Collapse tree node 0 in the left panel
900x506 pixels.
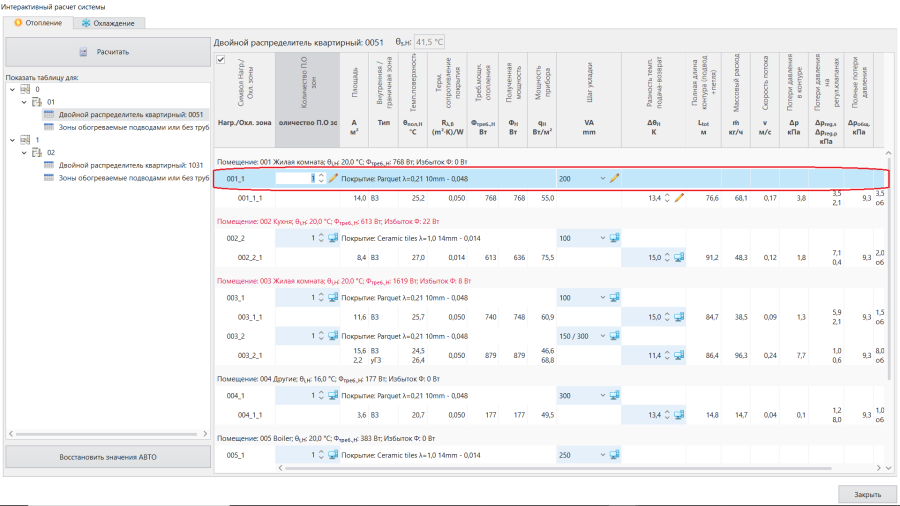pos(13,89)
